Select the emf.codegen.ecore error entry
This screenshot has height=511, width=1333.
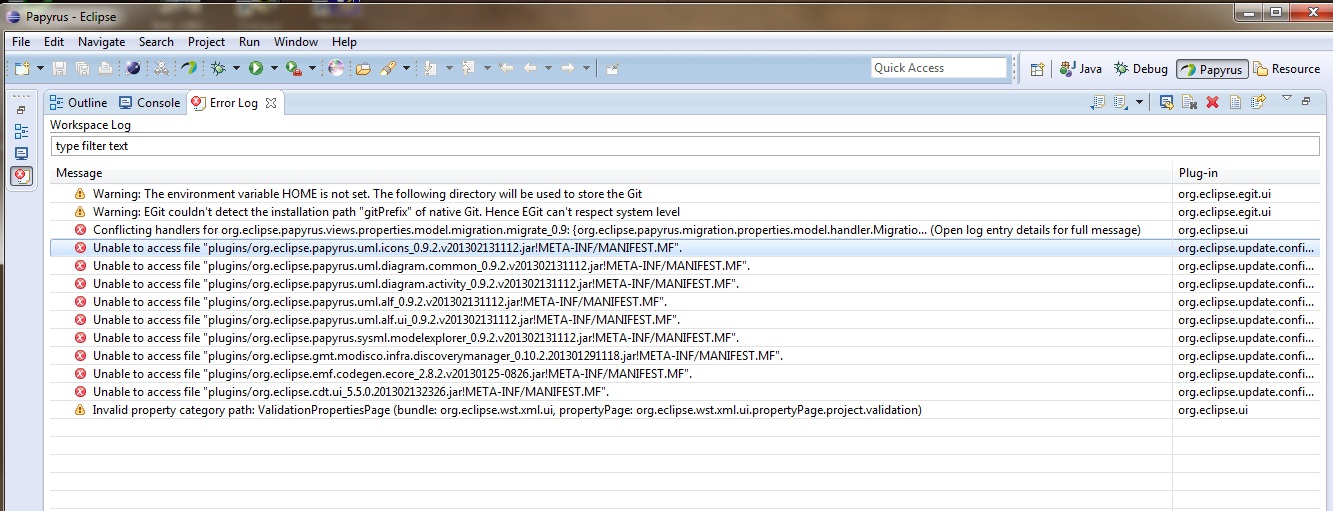[685, 374]
